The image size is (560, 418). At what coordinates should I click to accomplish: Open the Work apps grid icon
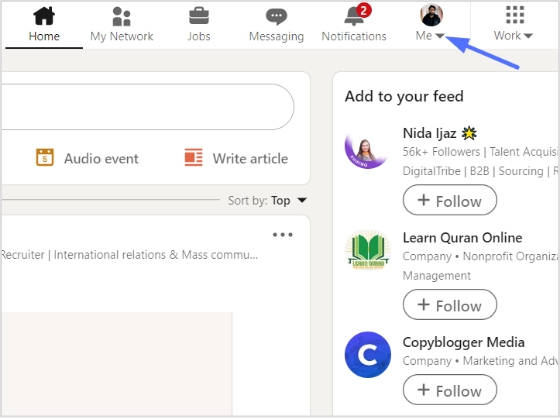click(x=515, y=15)
